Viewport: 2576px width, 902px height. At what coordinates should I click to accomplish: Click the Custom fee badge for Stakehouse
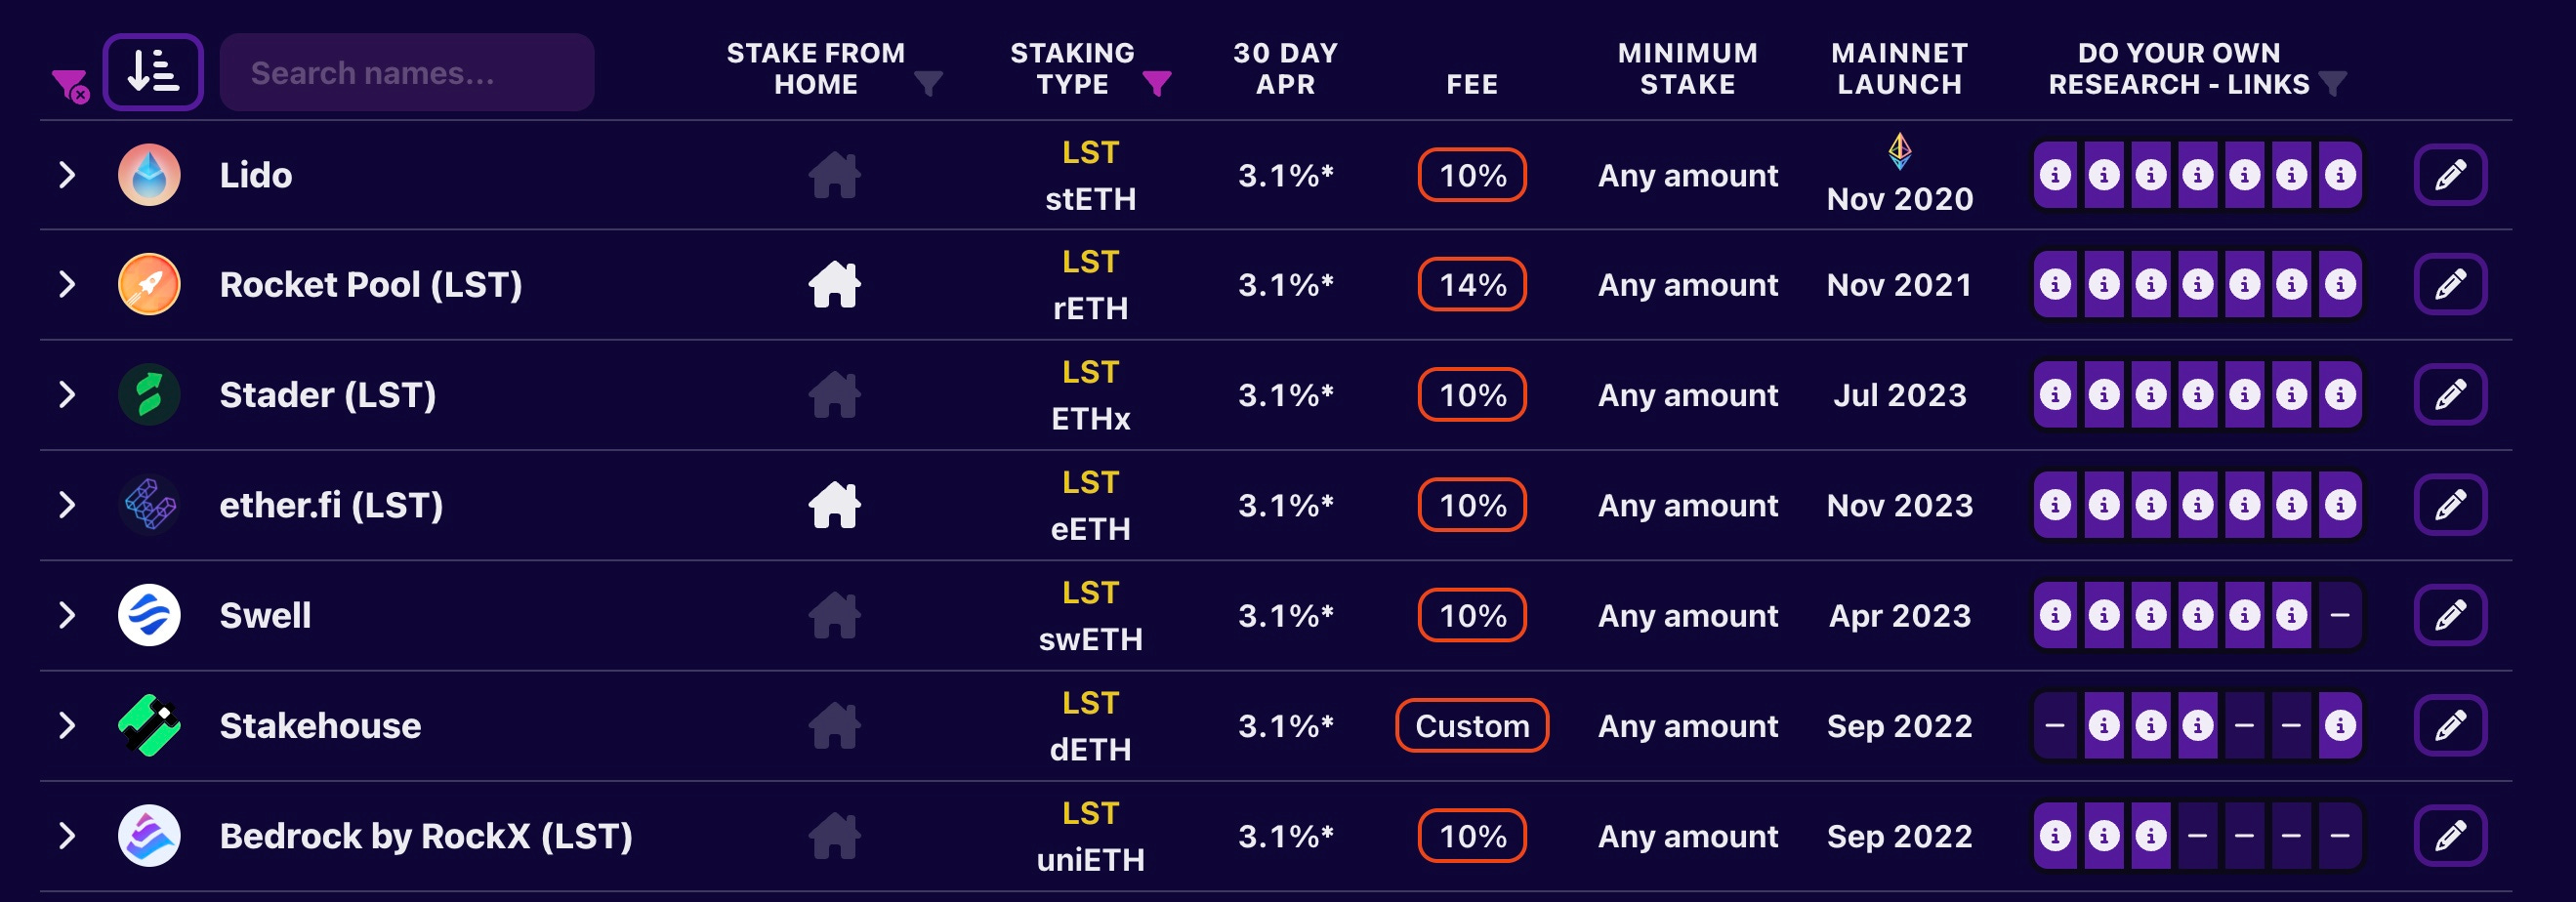1472,725
